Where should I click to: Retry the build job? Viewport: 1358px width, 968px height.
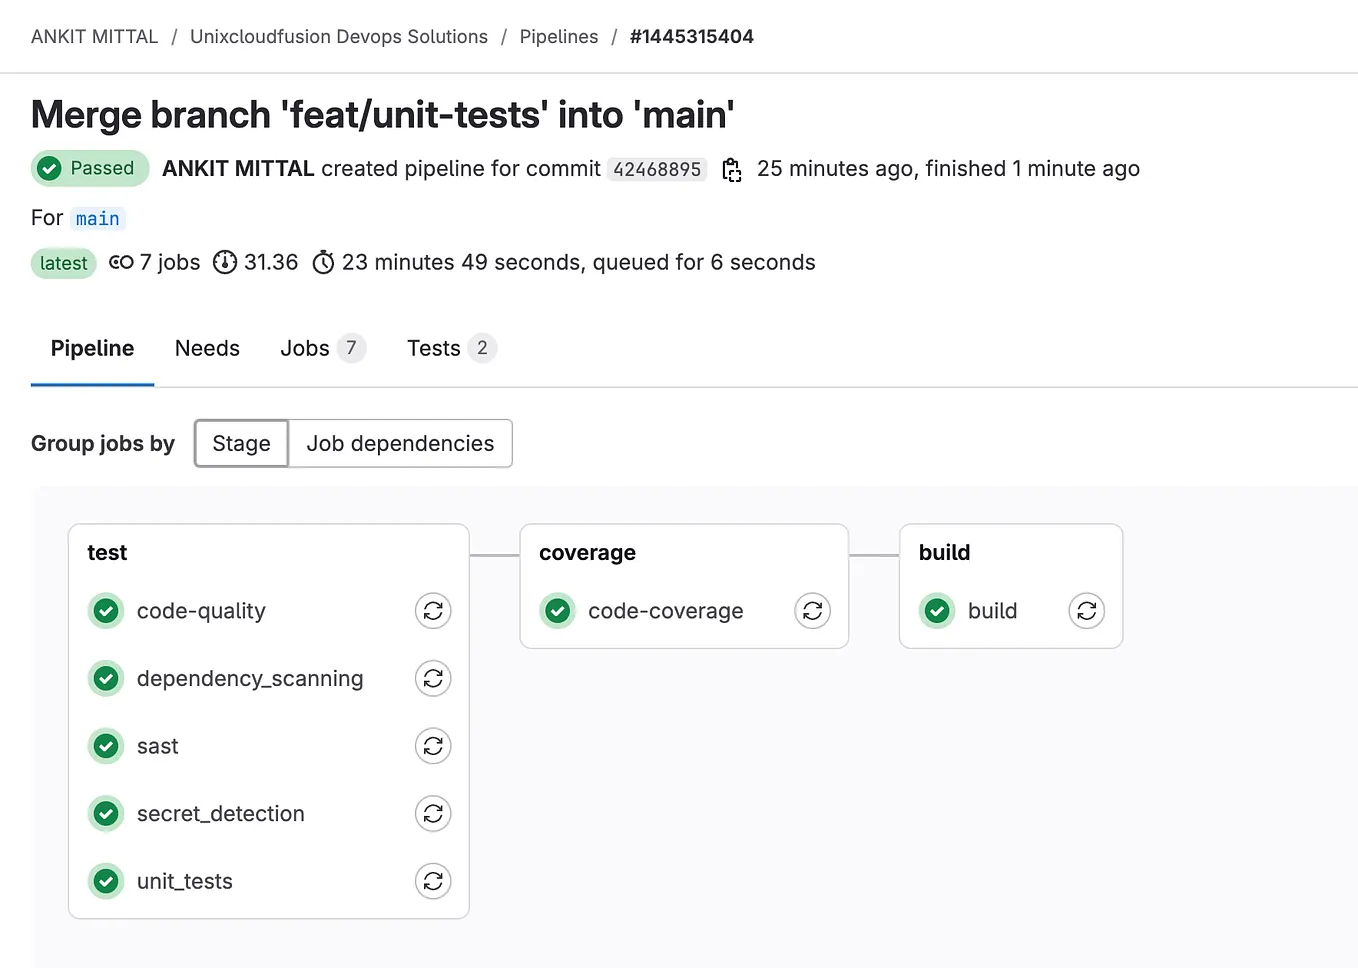pos(1087,610)
